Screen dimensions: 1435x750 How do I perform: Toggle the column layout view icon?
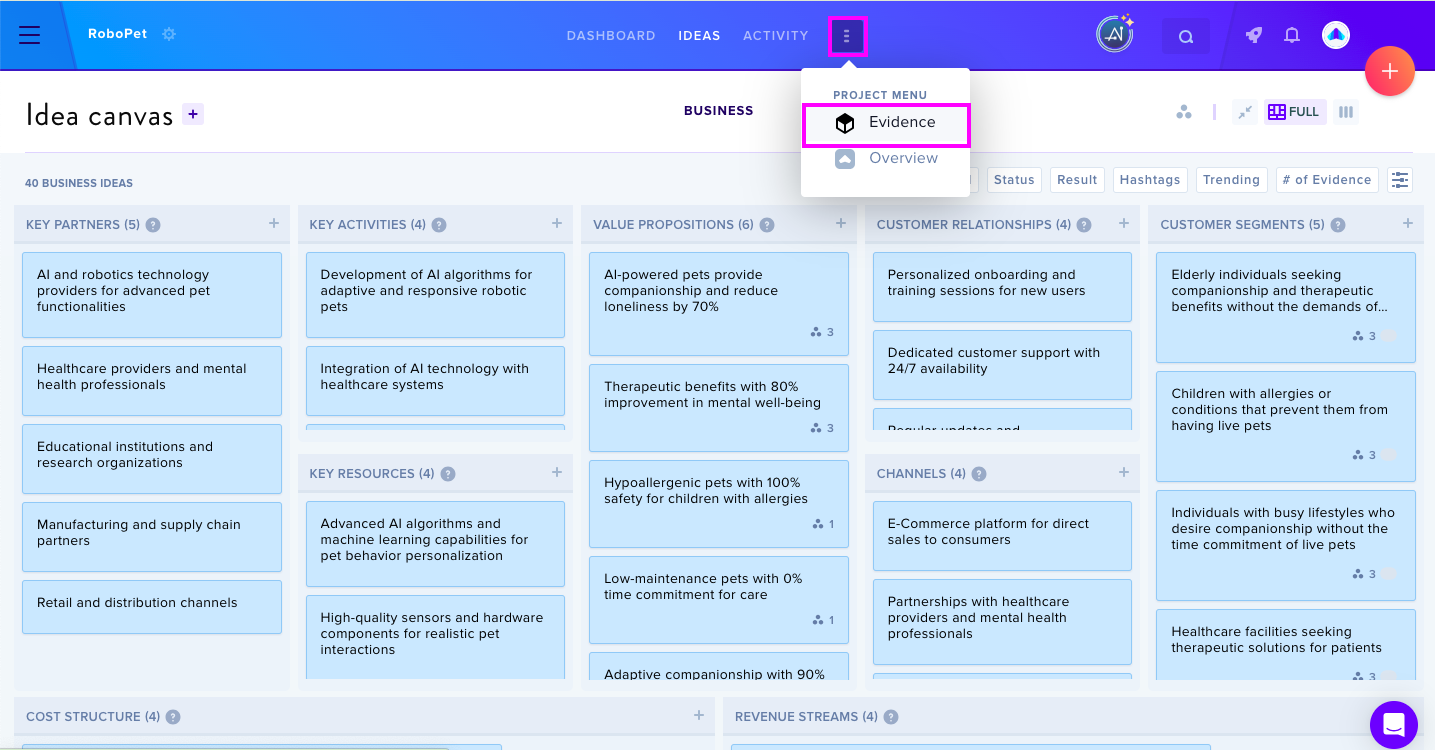tap(1346, 112)
